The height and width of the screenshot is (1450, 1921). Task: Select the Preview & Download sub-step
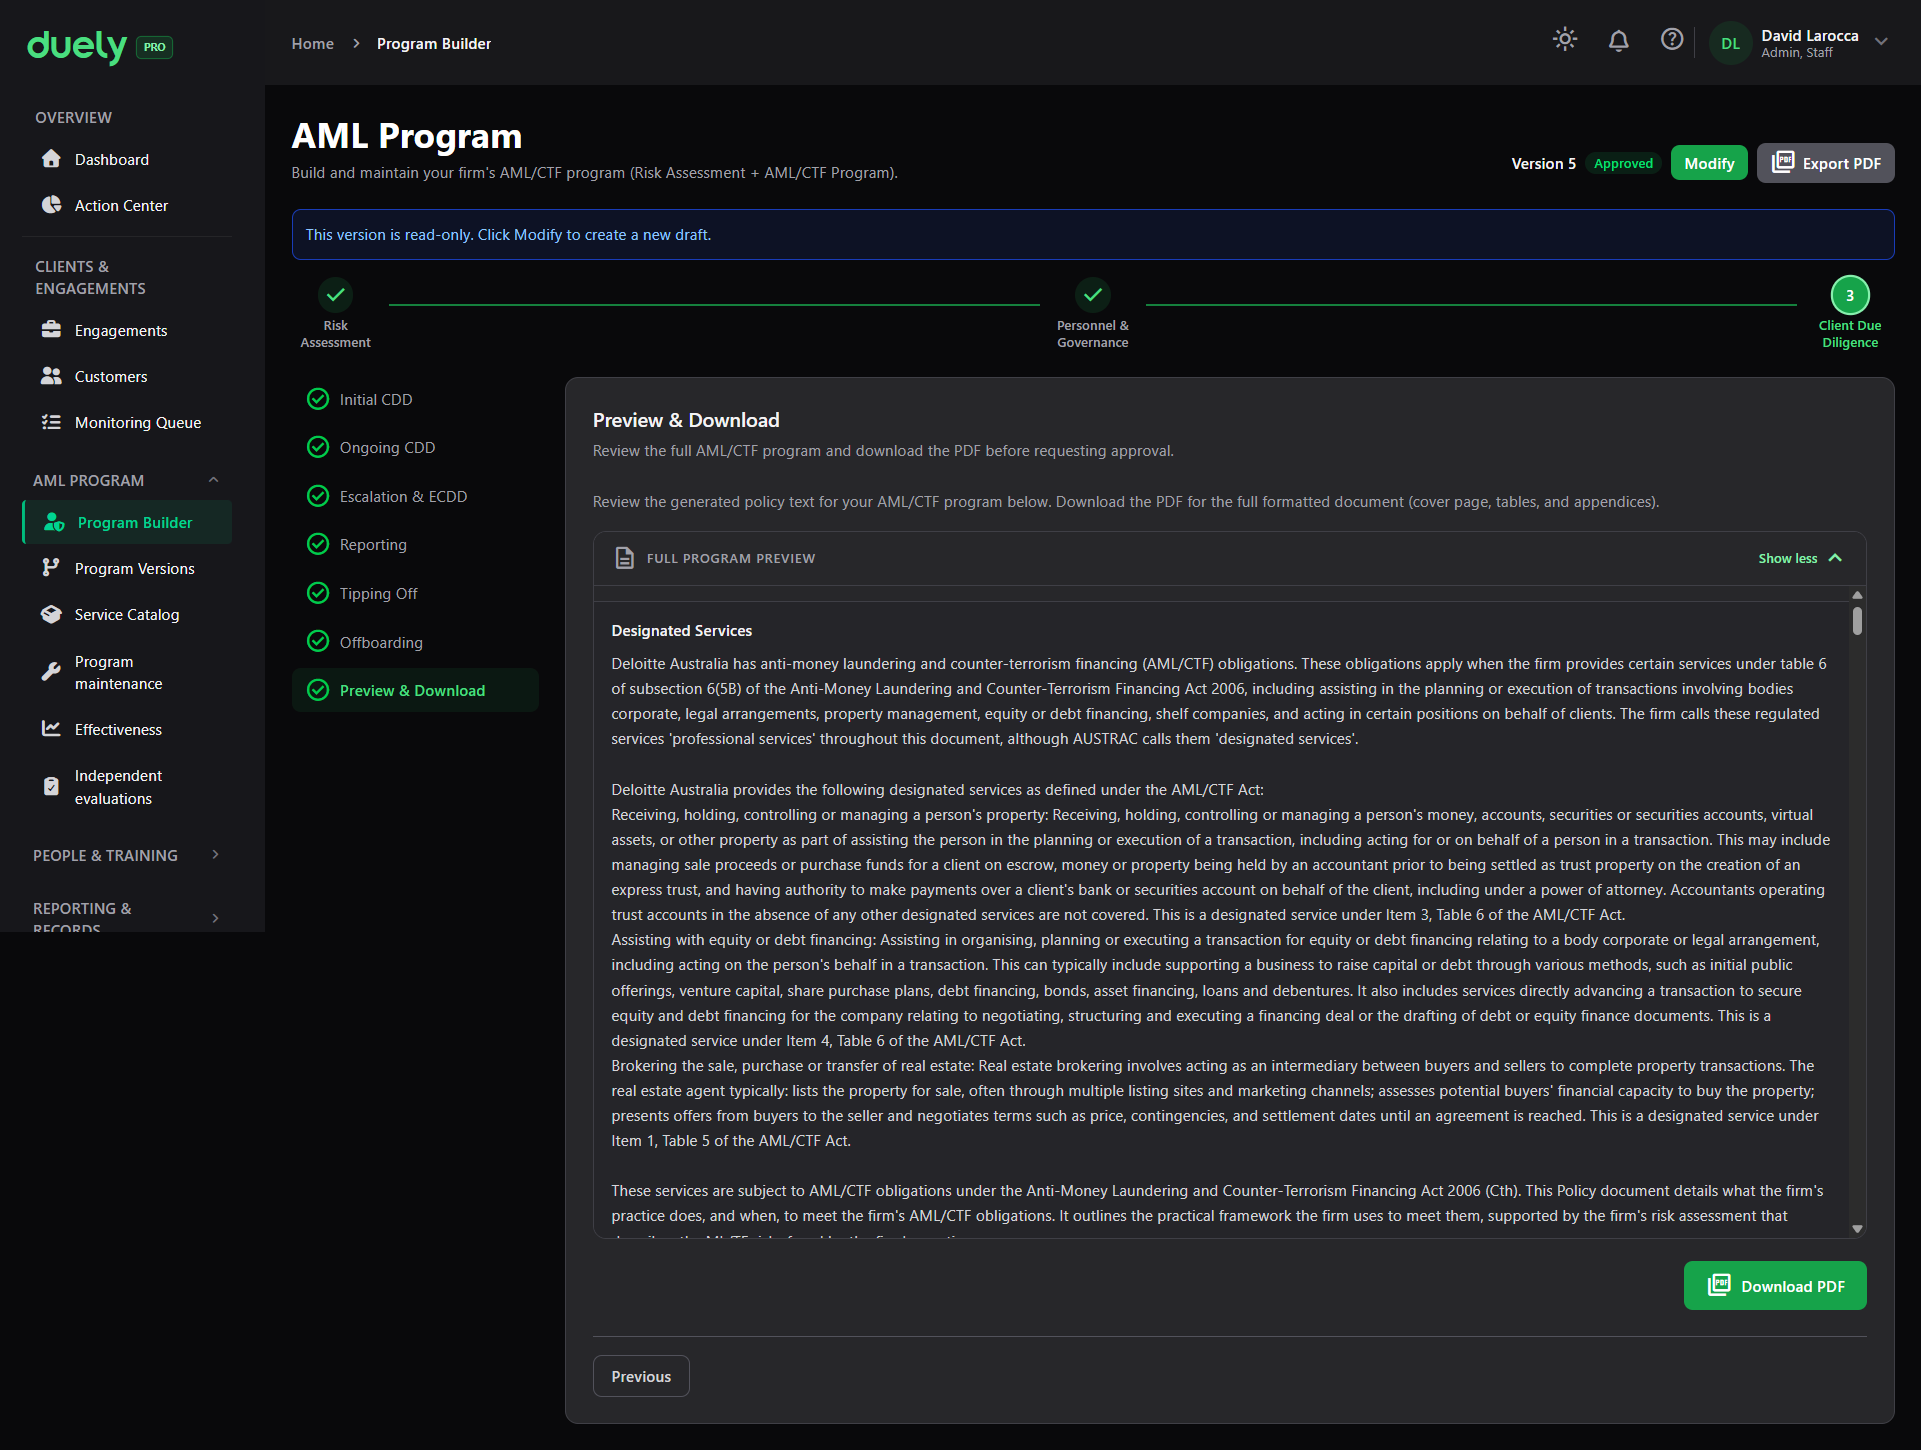[415, 690]
